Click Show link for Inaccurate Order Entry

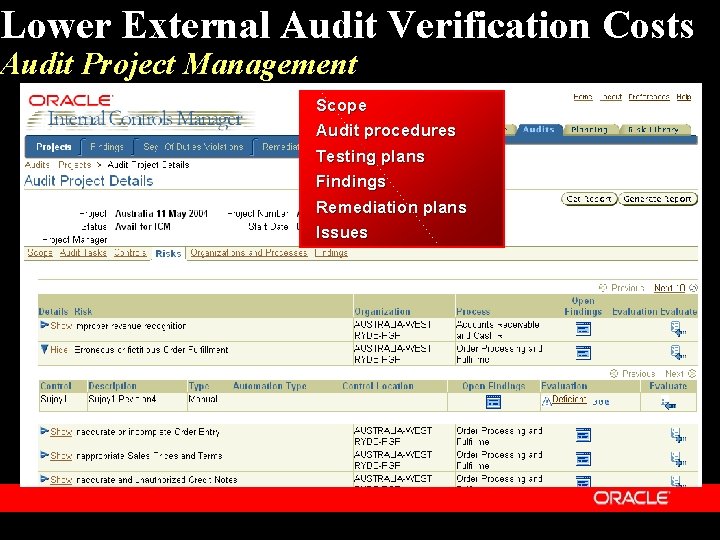[x=61, y=432]
